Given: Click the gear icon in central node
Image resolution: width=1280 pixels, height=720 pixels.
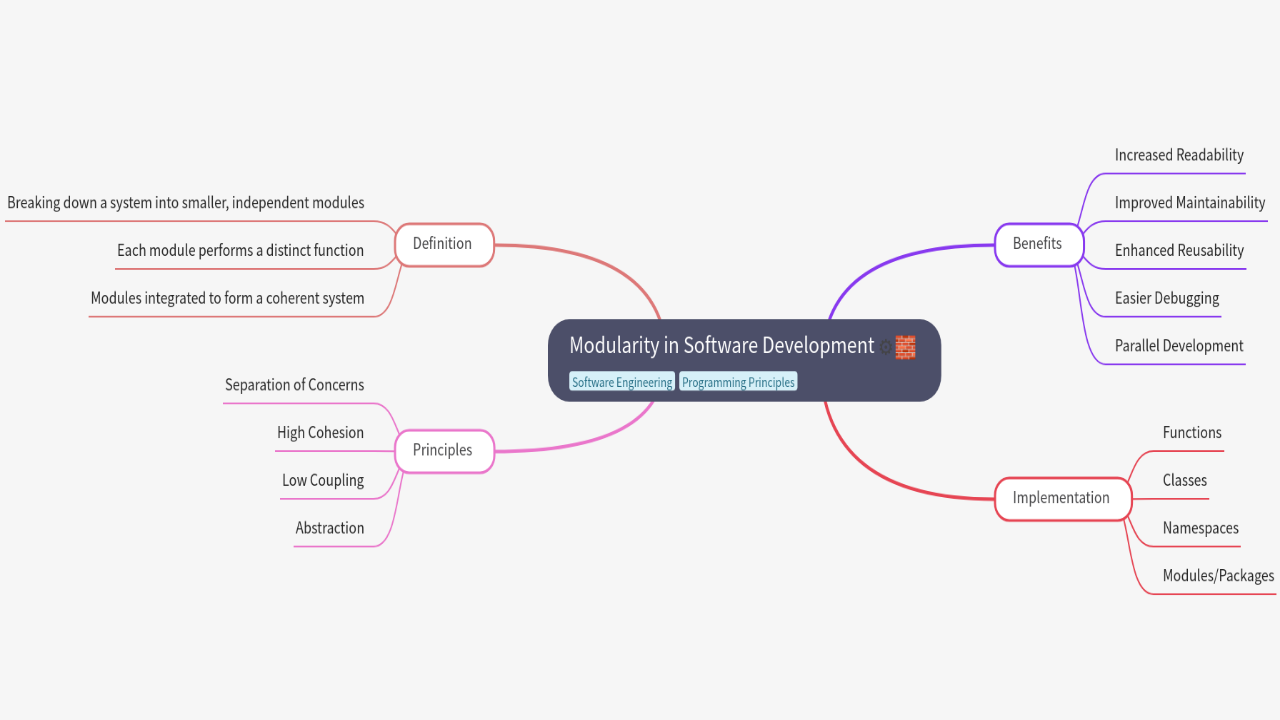Looking at the screenshot, I should coord(885,347).
